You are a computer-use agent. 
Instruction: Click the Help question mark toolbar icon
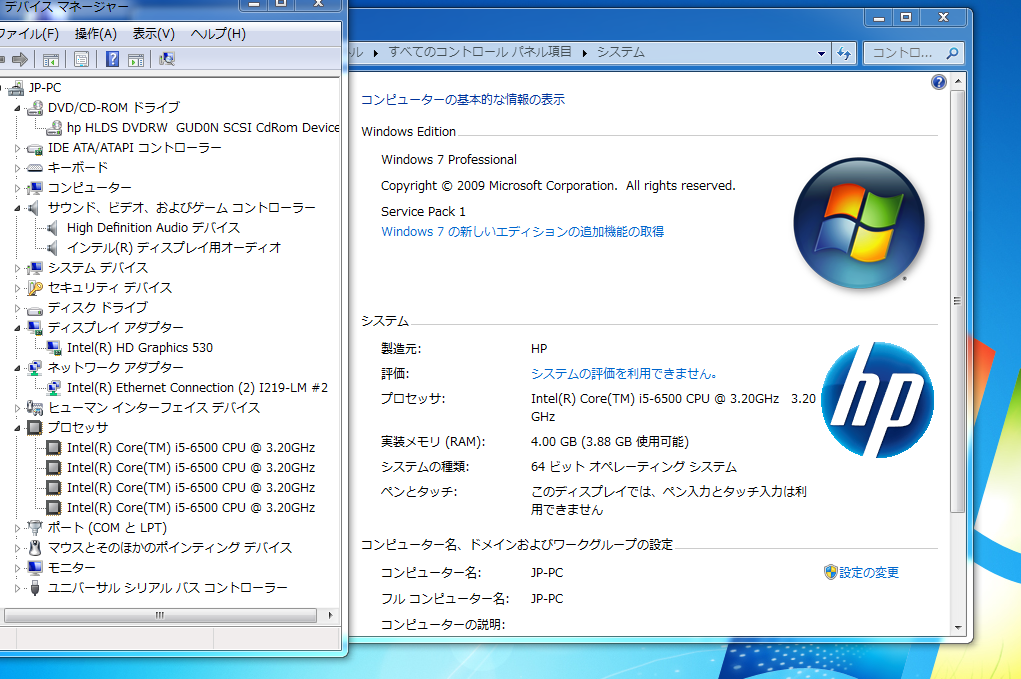tap(110, 58)
